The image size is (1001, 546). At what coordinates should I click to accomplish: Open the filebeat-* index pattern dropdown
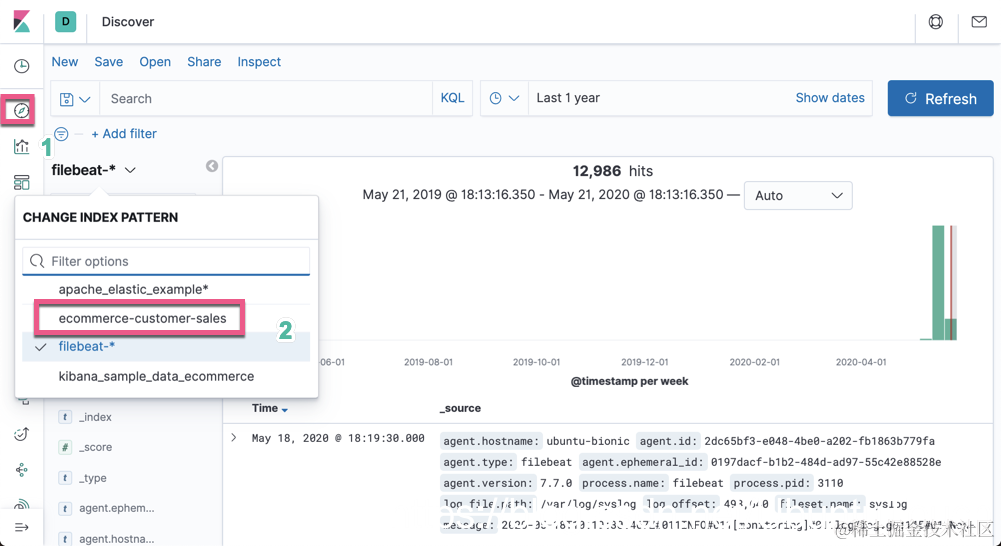[x=94, y=170]
